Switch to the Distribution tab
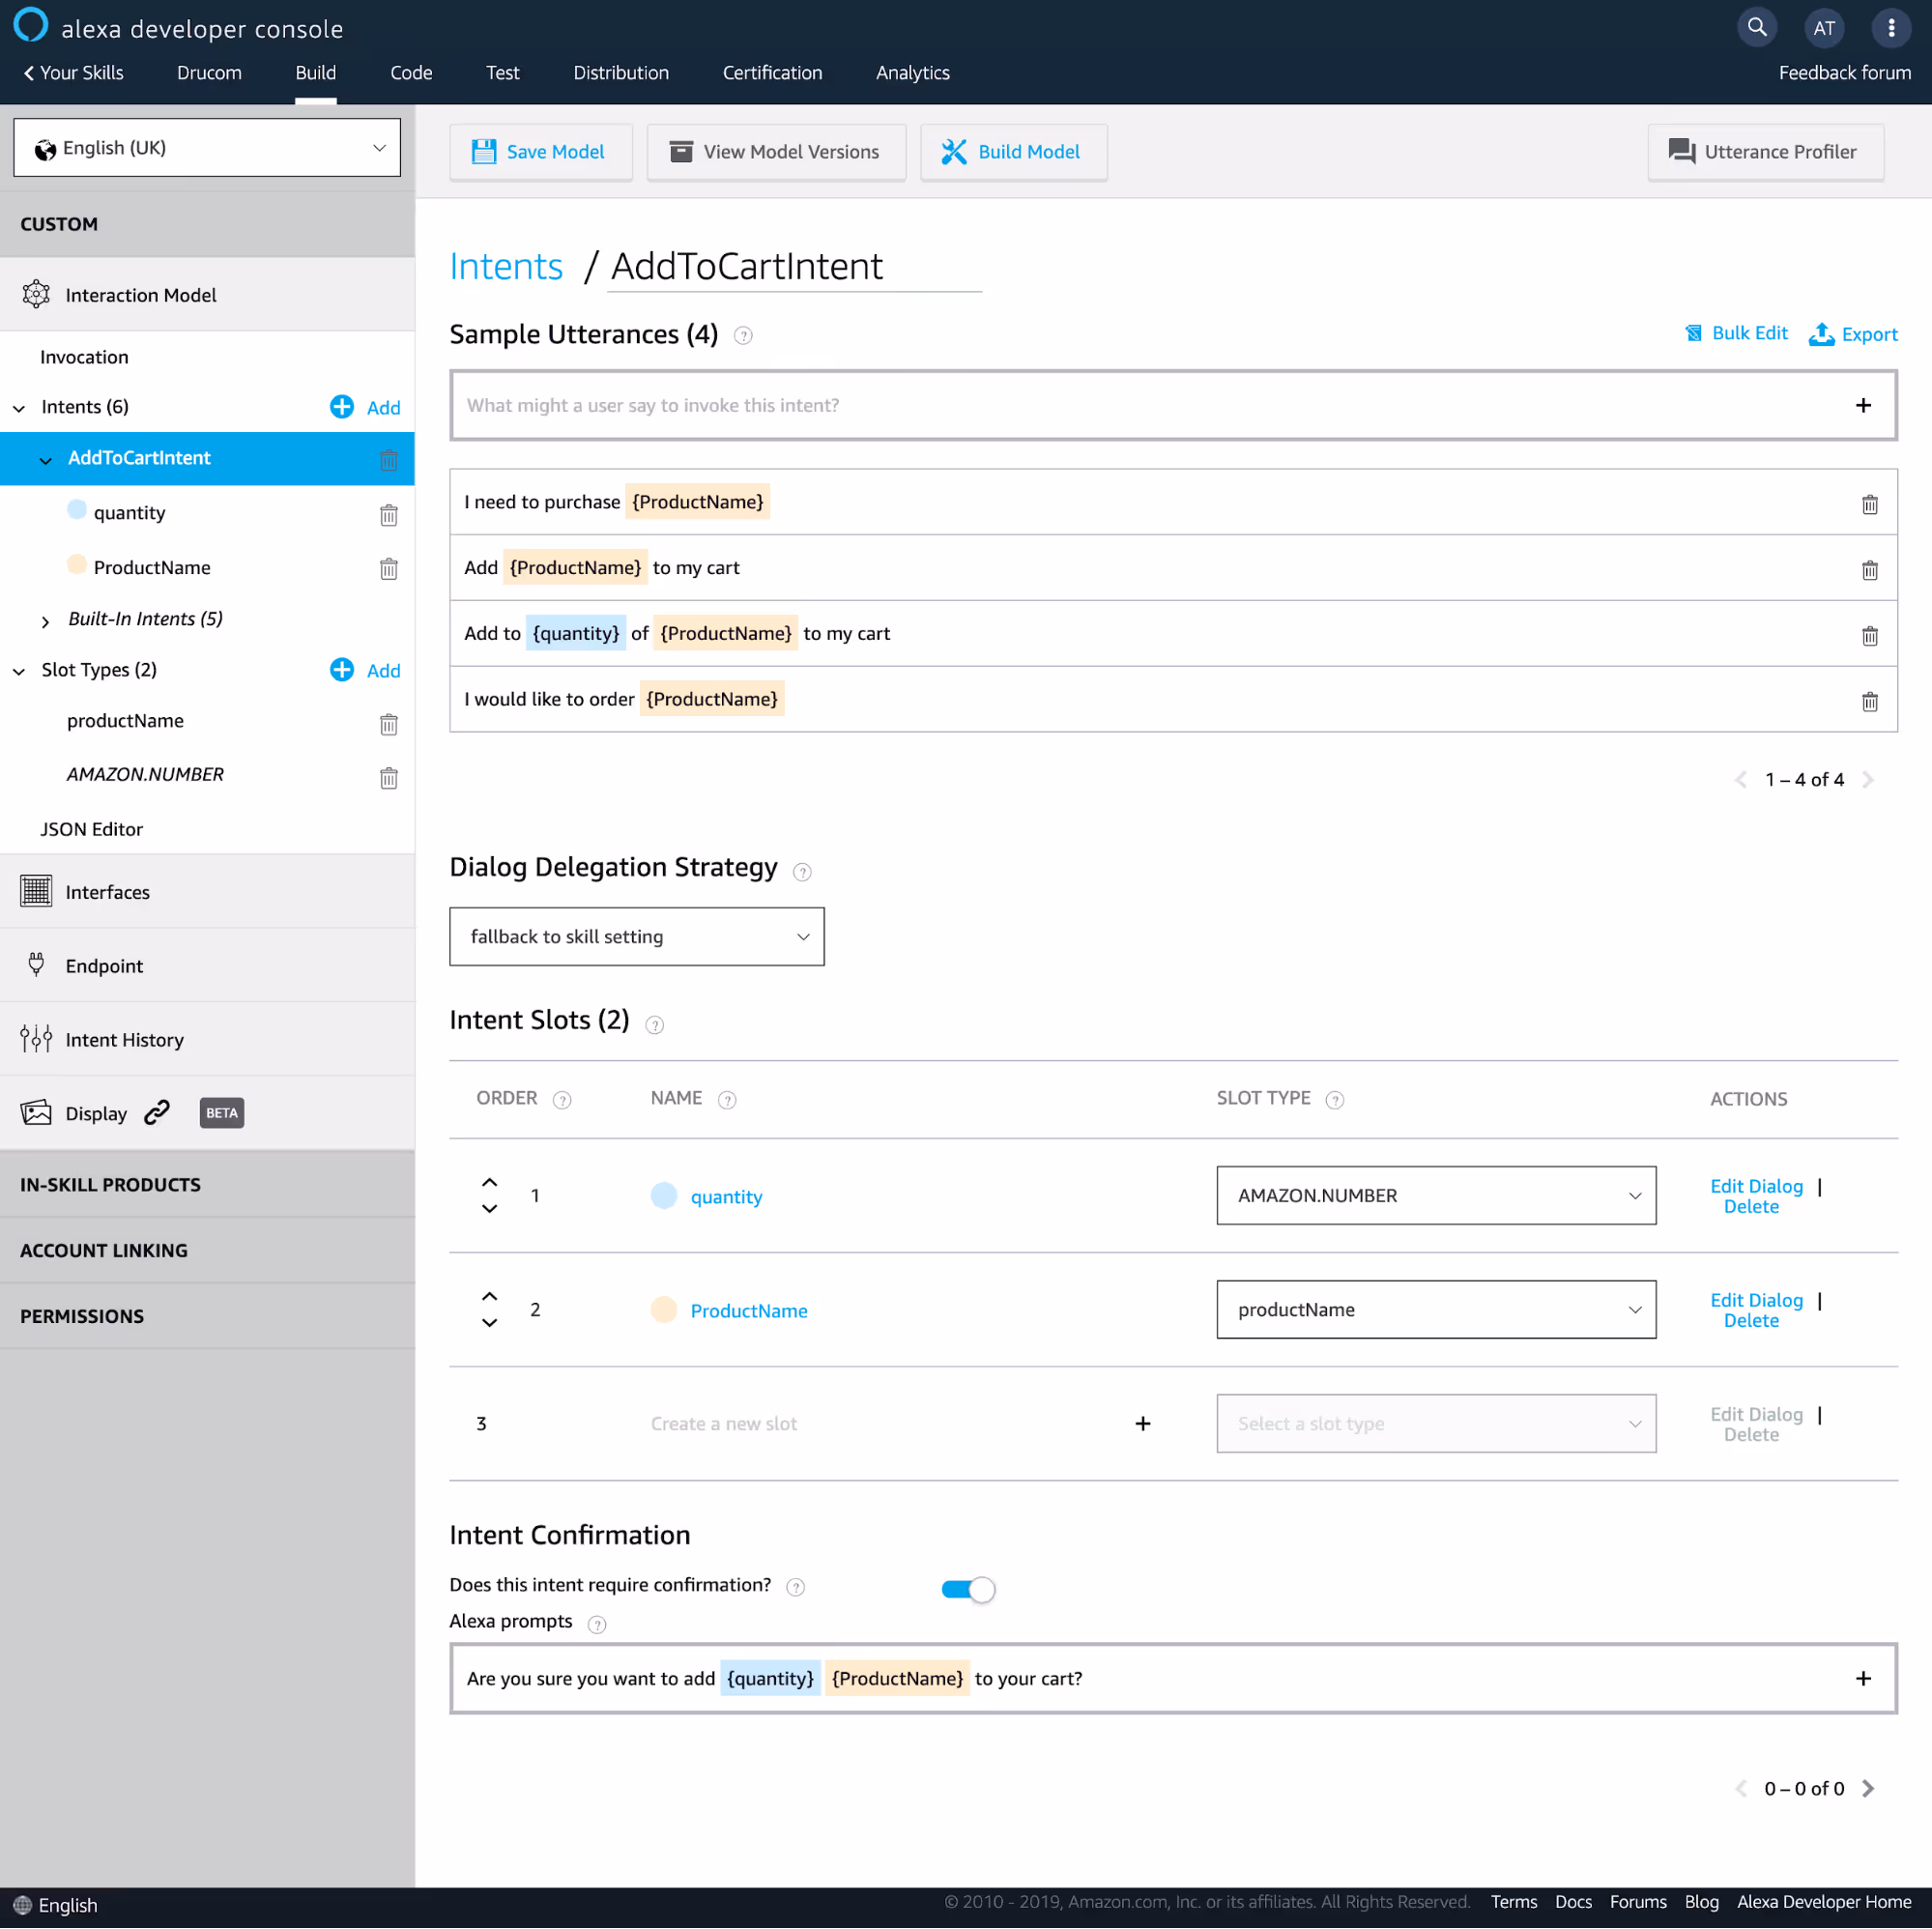 click(621, 73)
